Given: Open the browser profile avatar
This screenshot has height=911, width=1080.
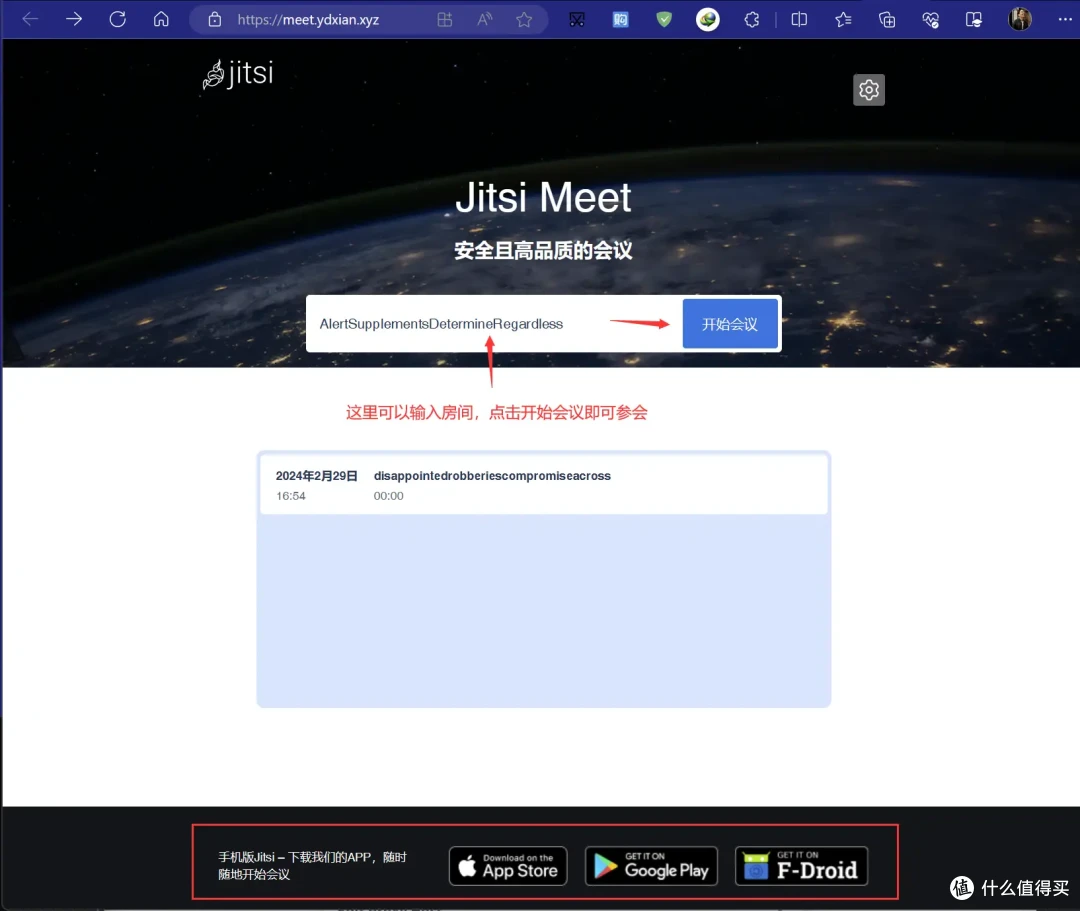Looking at the screenshot, I should (1019, 19).
